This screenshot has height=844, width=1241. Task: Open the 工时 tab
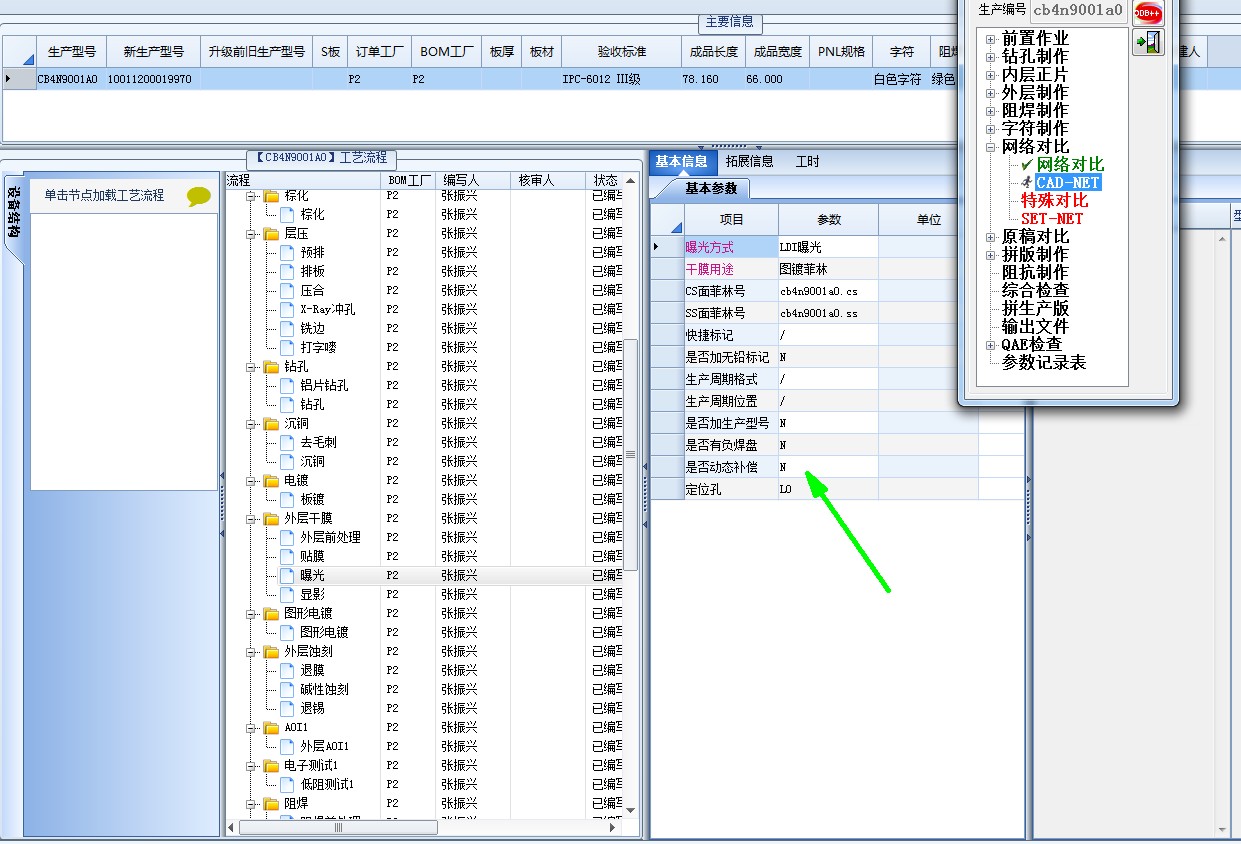point(807,161)
